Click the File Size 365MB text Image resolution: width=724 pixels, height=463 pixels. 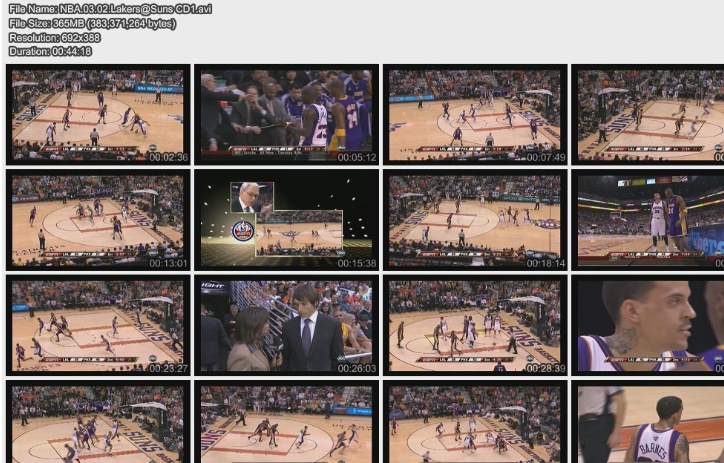[92, 23]
